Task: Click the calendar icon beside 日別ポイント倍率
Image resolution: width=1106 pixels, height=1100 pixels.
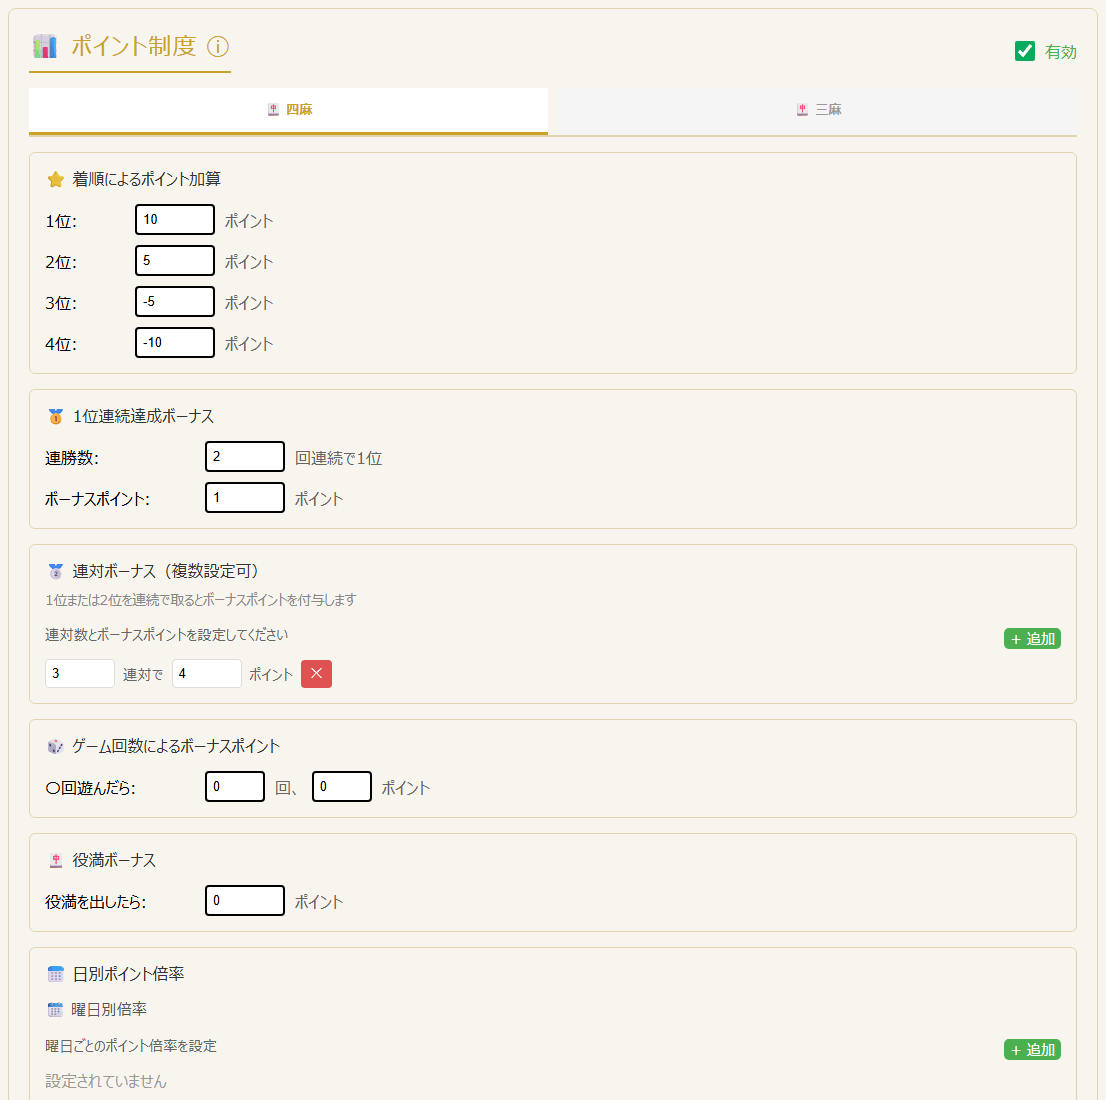Action: (56, 974)
